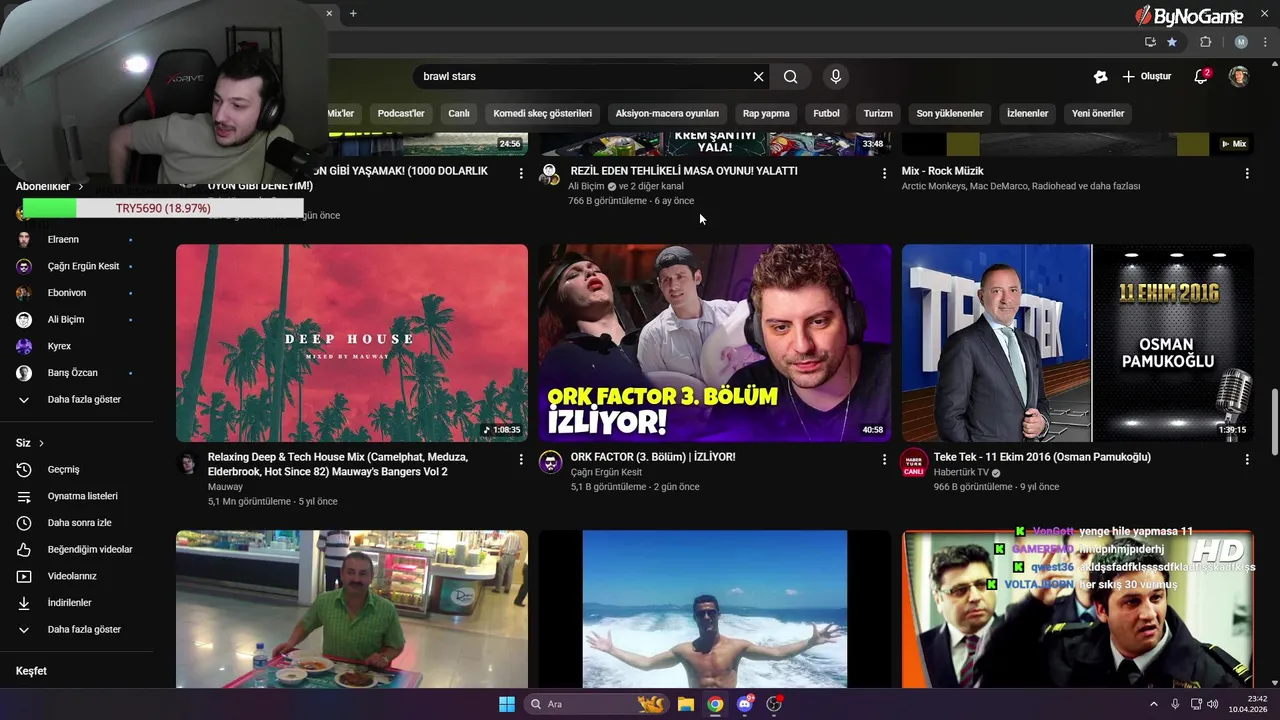The width and height of the screenshot is (1280, 720).
Task: Start voice search with the microphone
Action: [835, 77]
